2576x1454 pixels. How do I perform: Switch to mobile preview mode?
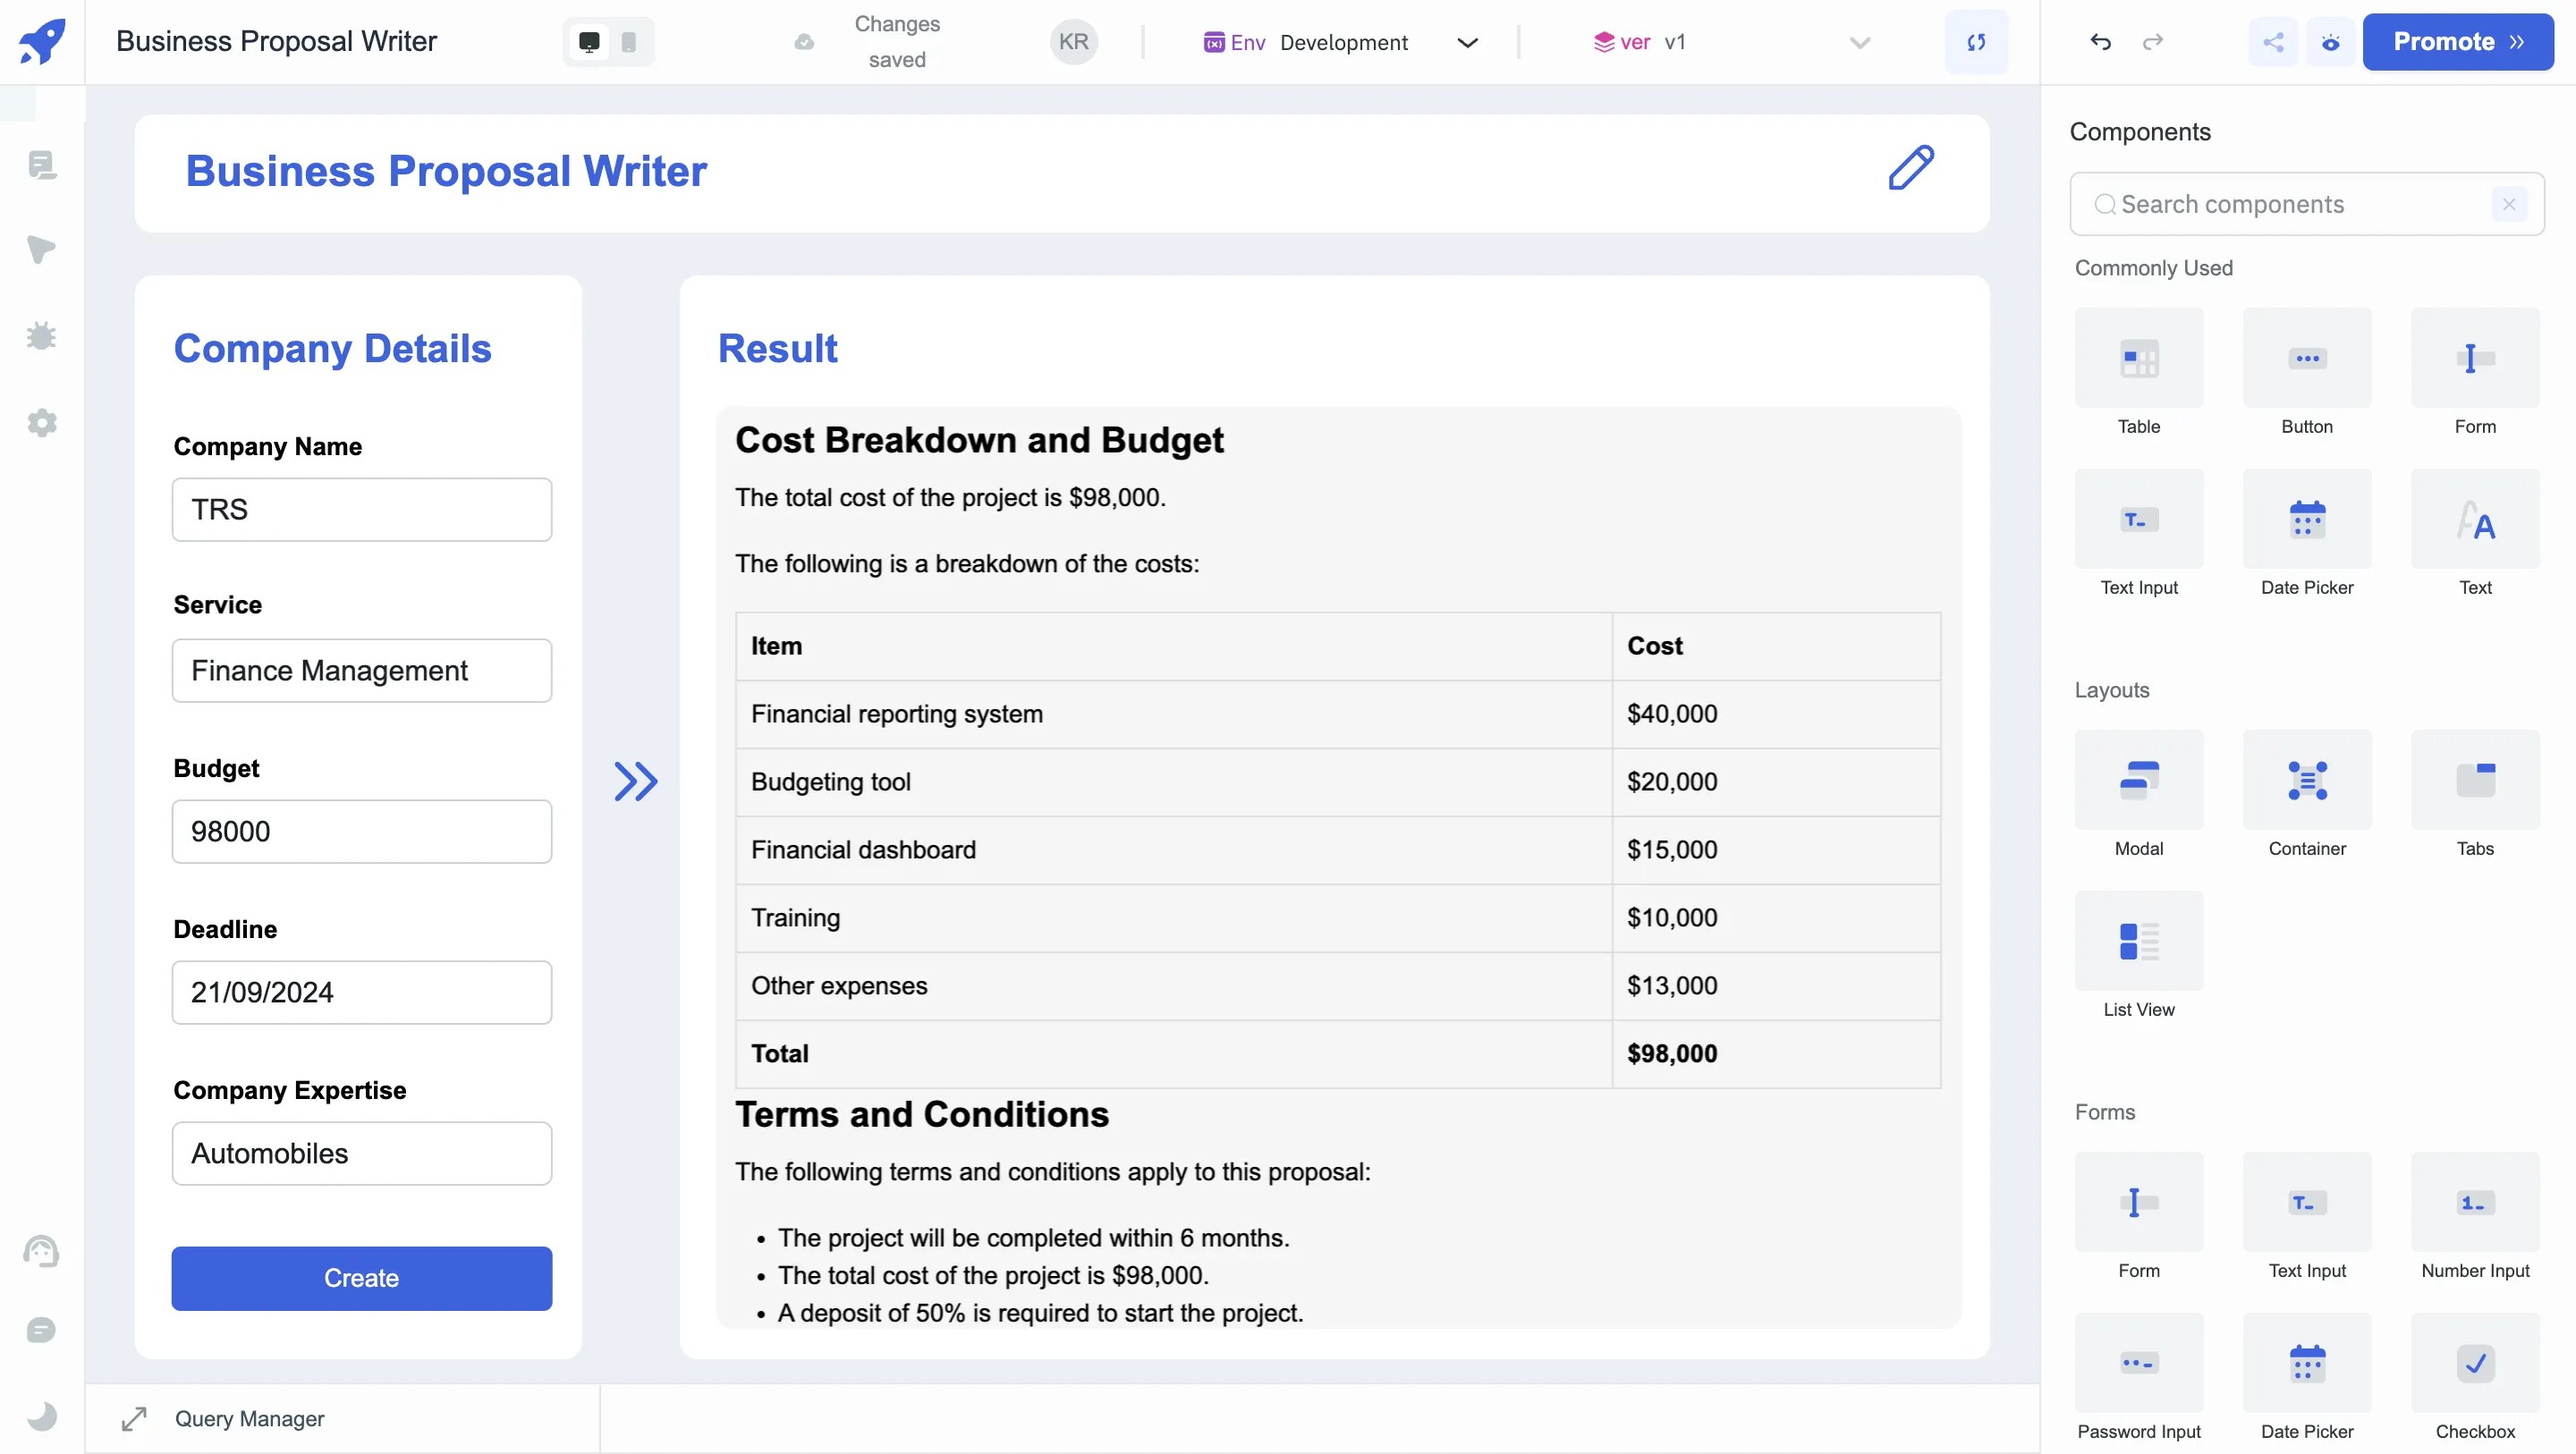pos(628,42)
